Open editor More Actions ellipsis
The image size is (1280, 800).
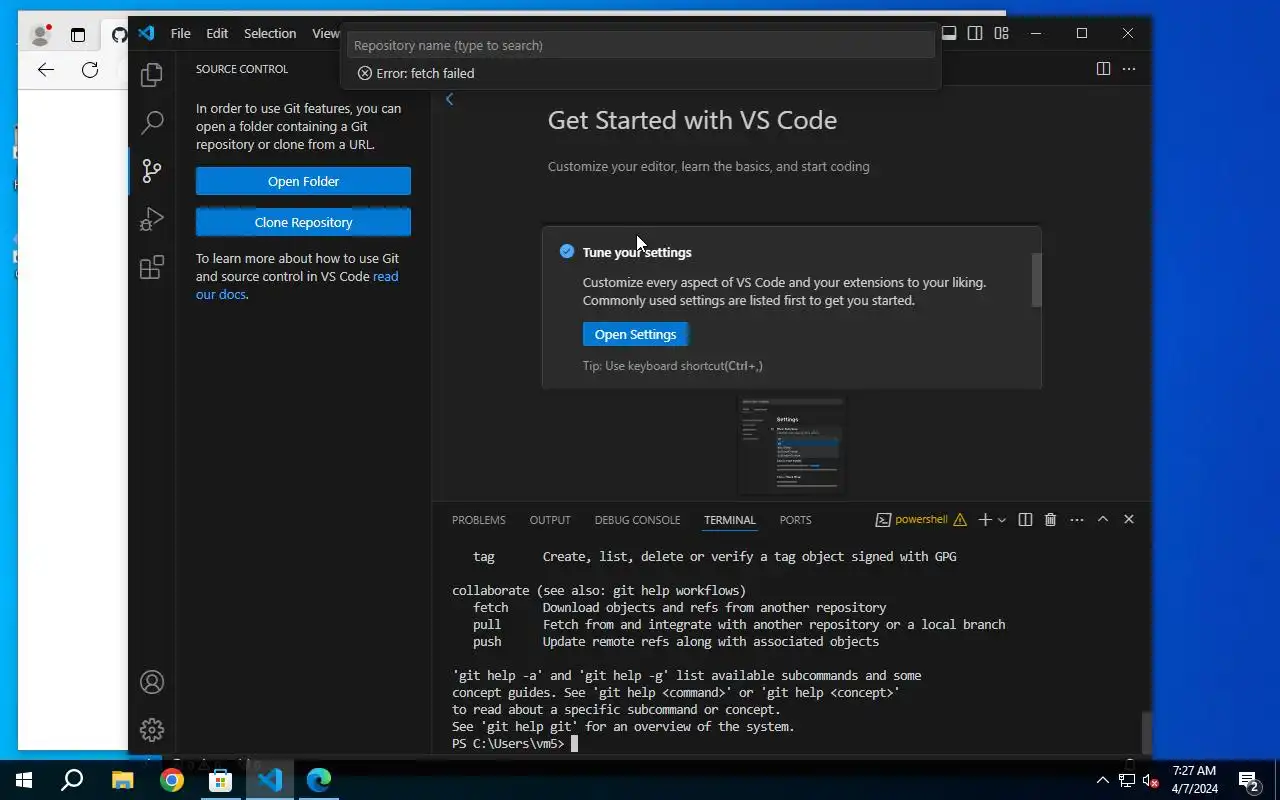click(x=1129, y=69)
